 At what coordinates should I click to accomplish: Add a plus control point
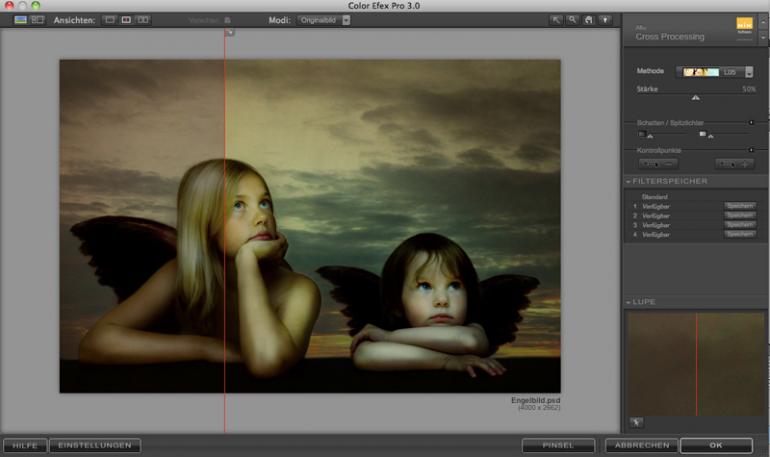pyautogui.click(x=735, y=164)
